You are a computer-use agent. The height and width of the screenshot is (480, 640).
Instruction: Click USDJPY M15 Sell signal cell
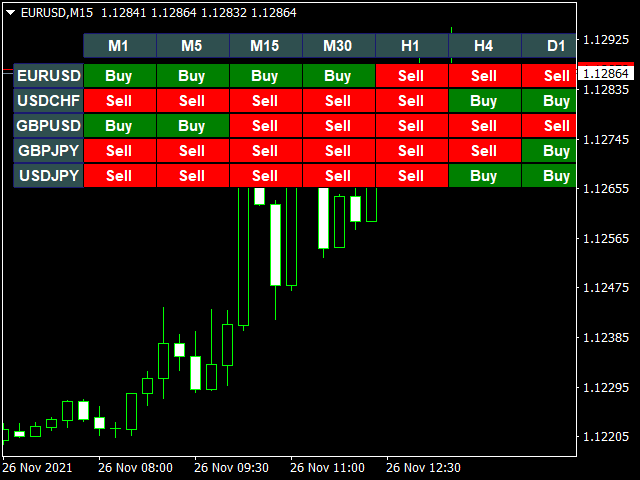point(266,176)
